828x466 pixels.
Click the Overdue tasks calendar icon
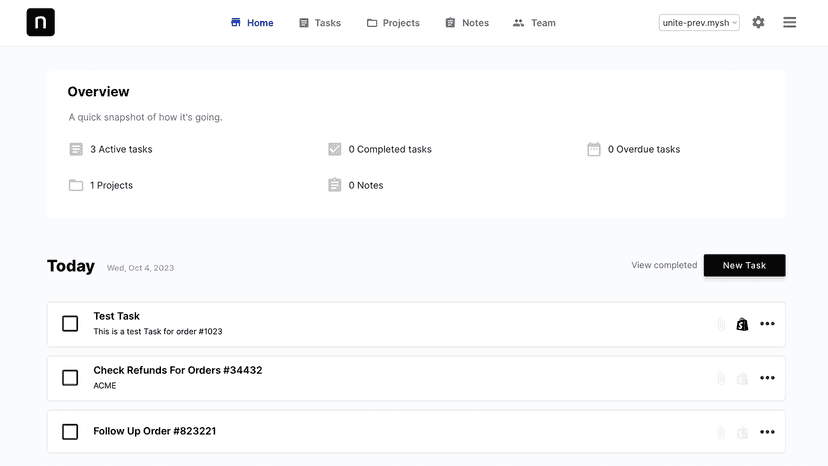click(x=594, y=149)
